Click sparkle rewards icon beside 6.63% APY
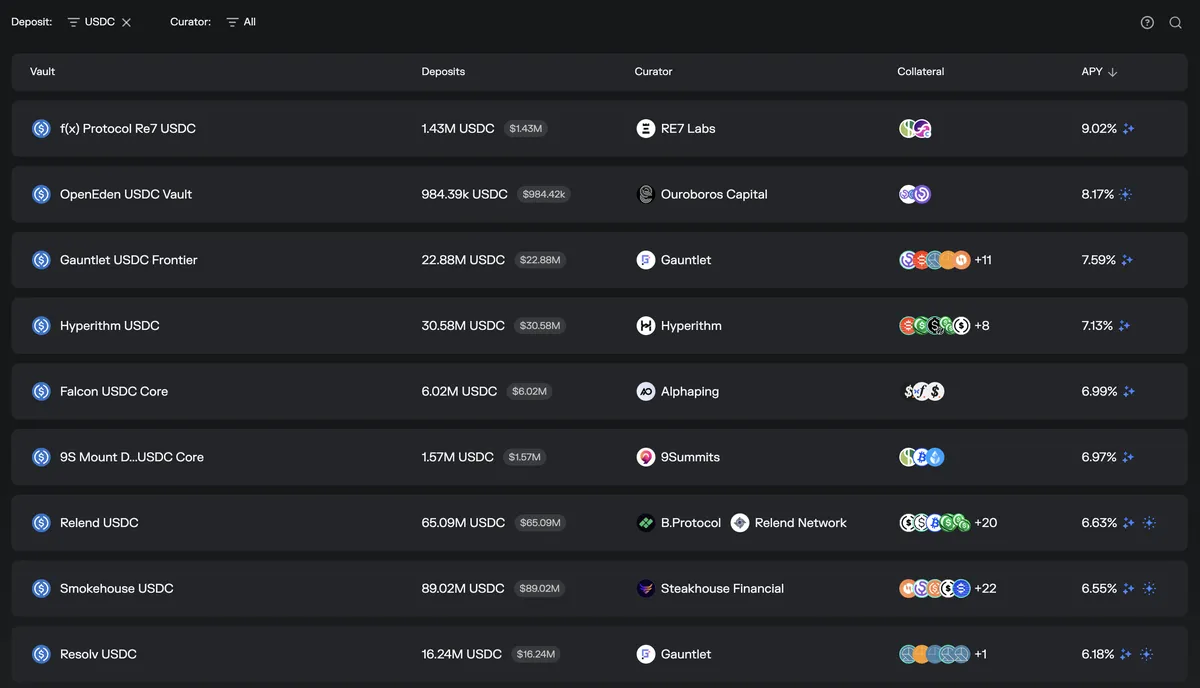This screenshot has height=688, width=1200. [x=1129, y=523]
